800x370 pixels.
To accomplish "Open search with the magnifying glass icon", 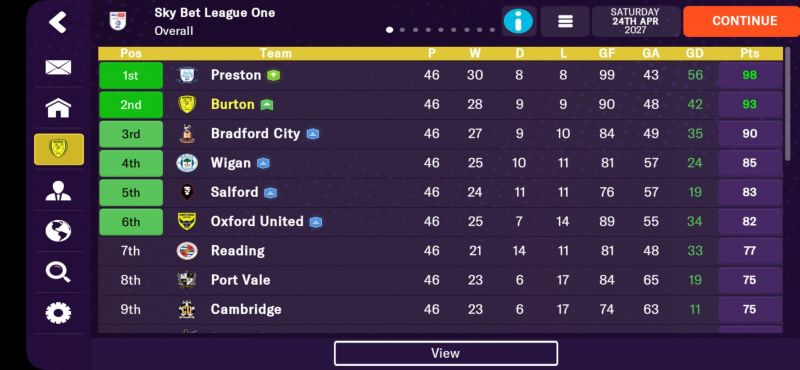I will click(58, 272).
